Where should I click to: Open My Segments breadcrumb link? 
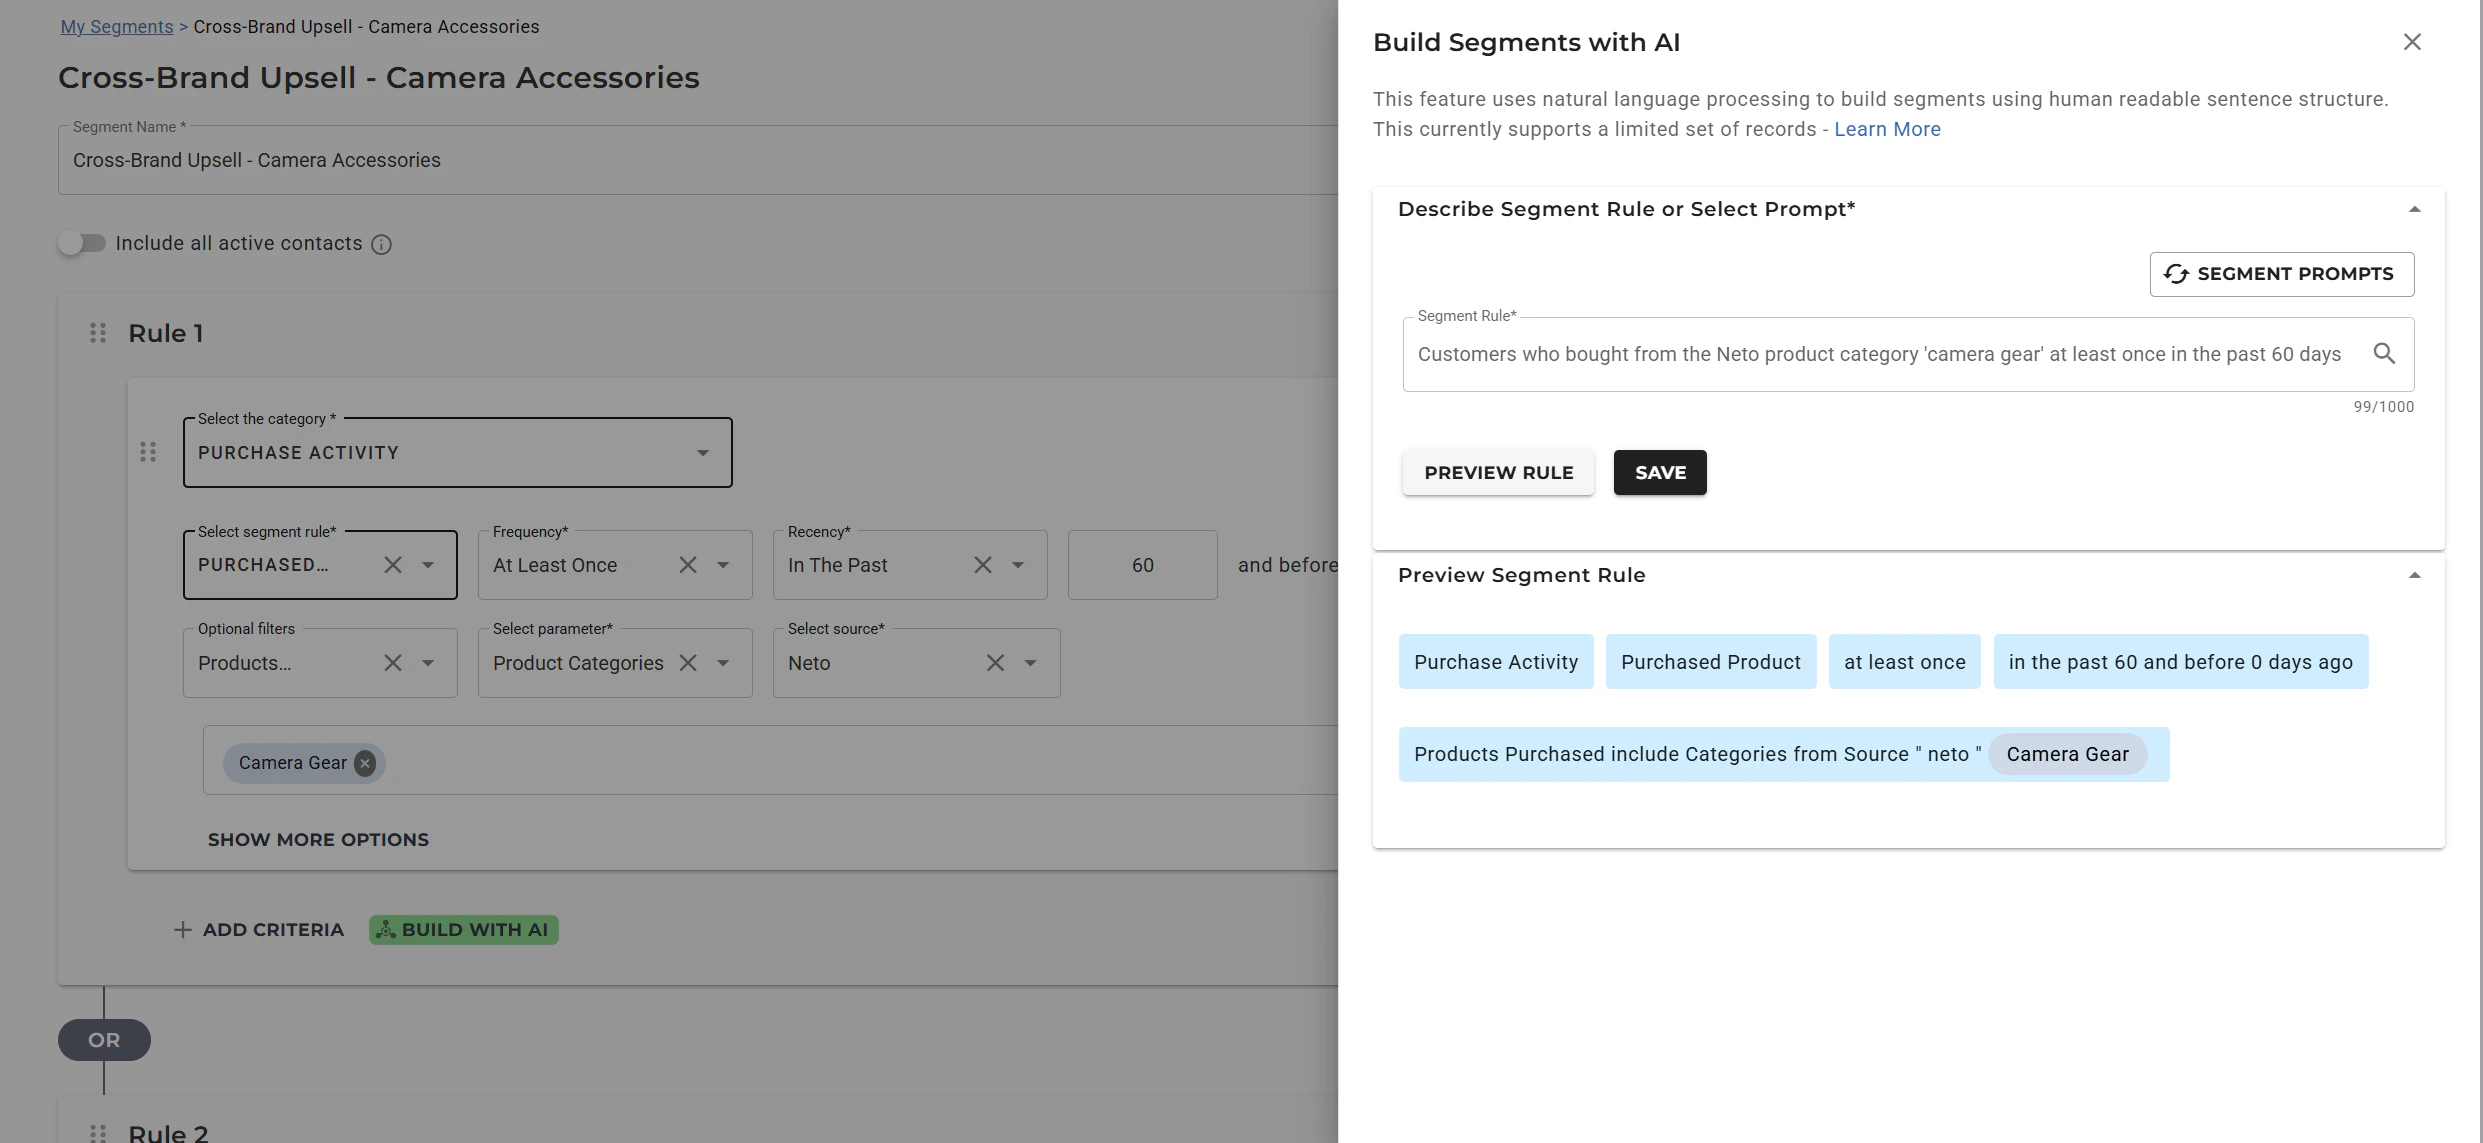(116, 26)
